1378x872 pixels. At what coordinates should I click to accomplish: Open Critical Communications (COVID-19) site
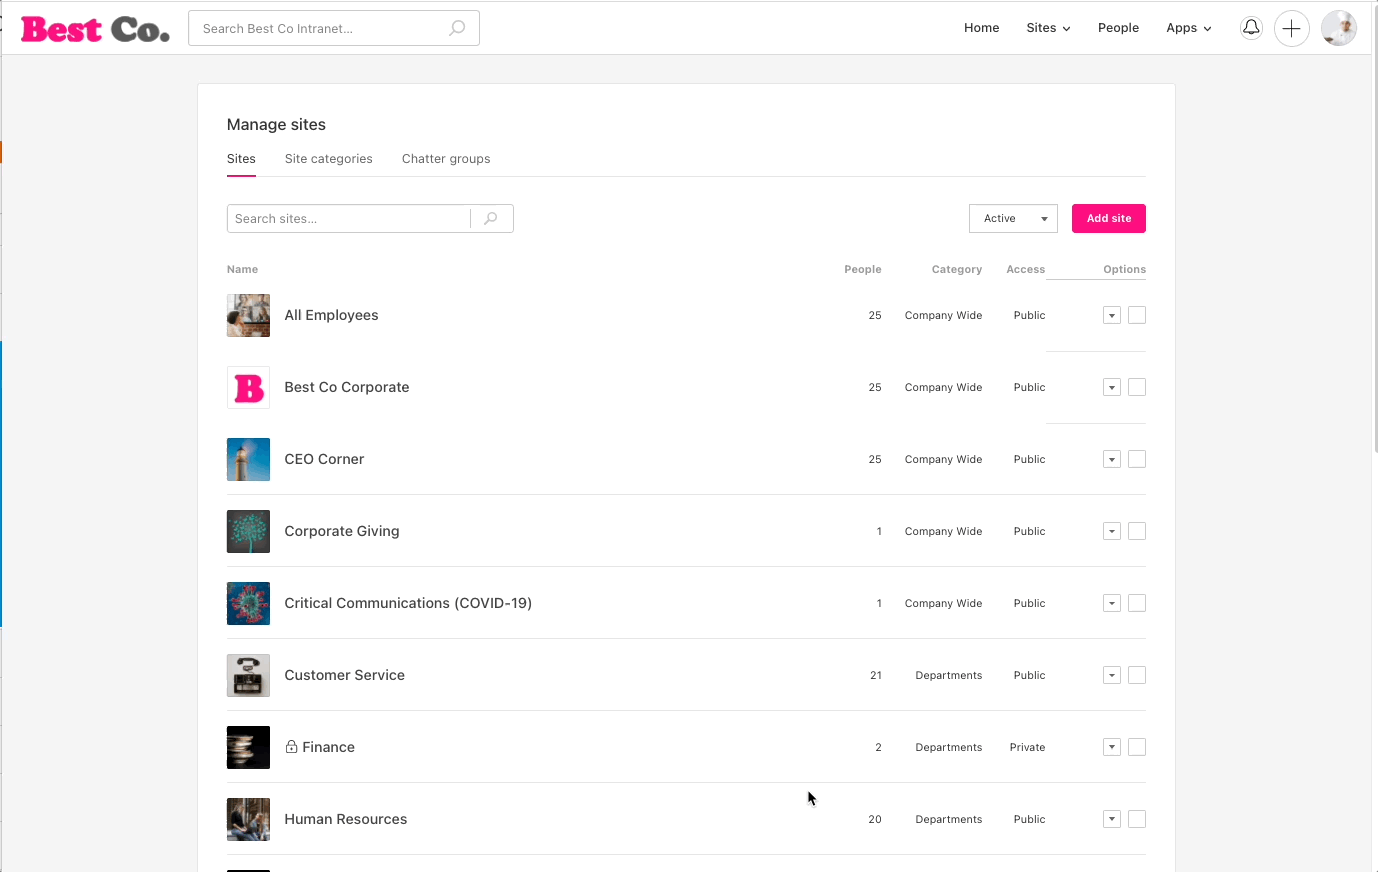click(408, 603)
